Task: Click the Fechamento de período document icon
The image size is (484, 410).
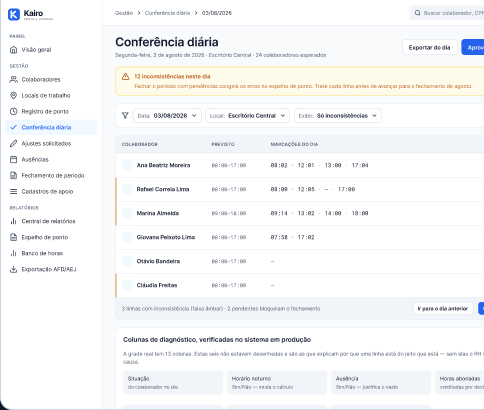Action: point(13,175)
